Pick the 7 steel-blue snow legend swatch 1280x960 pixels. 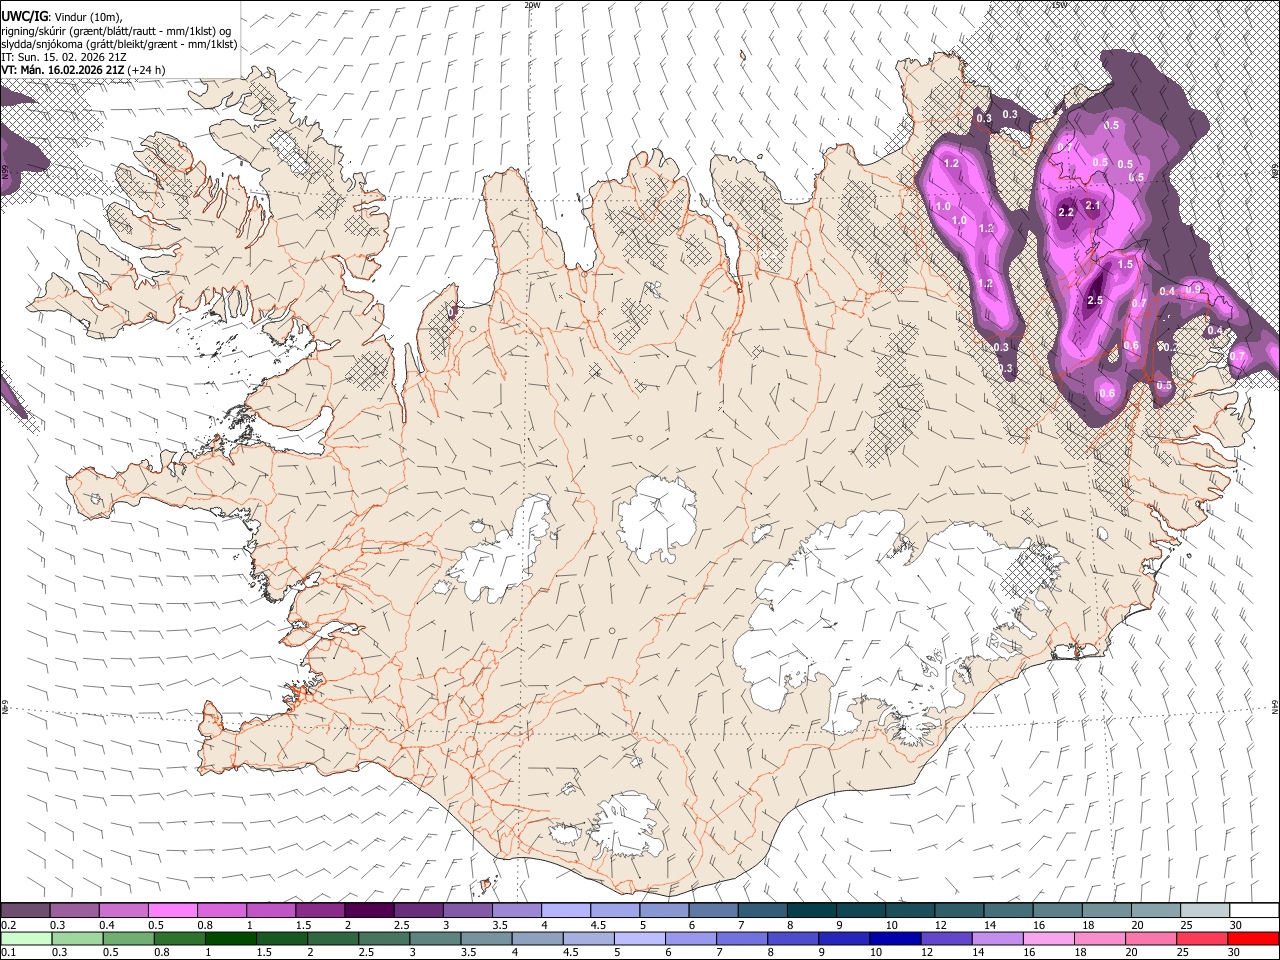[x=762, y=911]
